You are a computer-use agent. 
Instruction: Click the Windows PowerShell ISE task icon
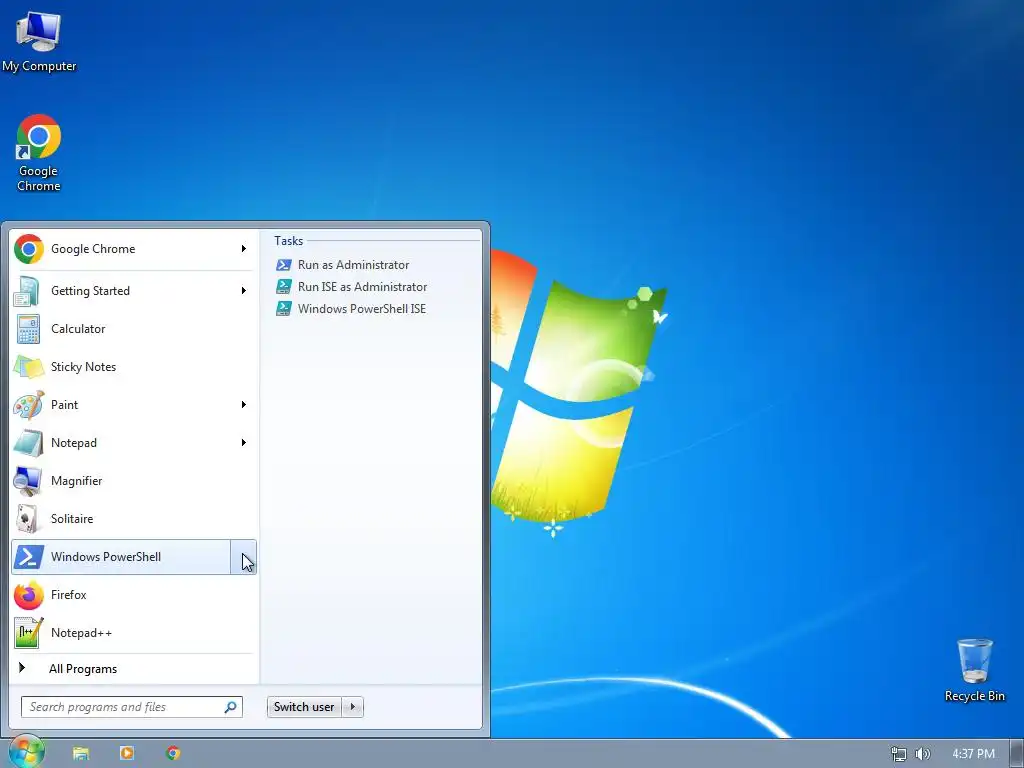(283, 309)
